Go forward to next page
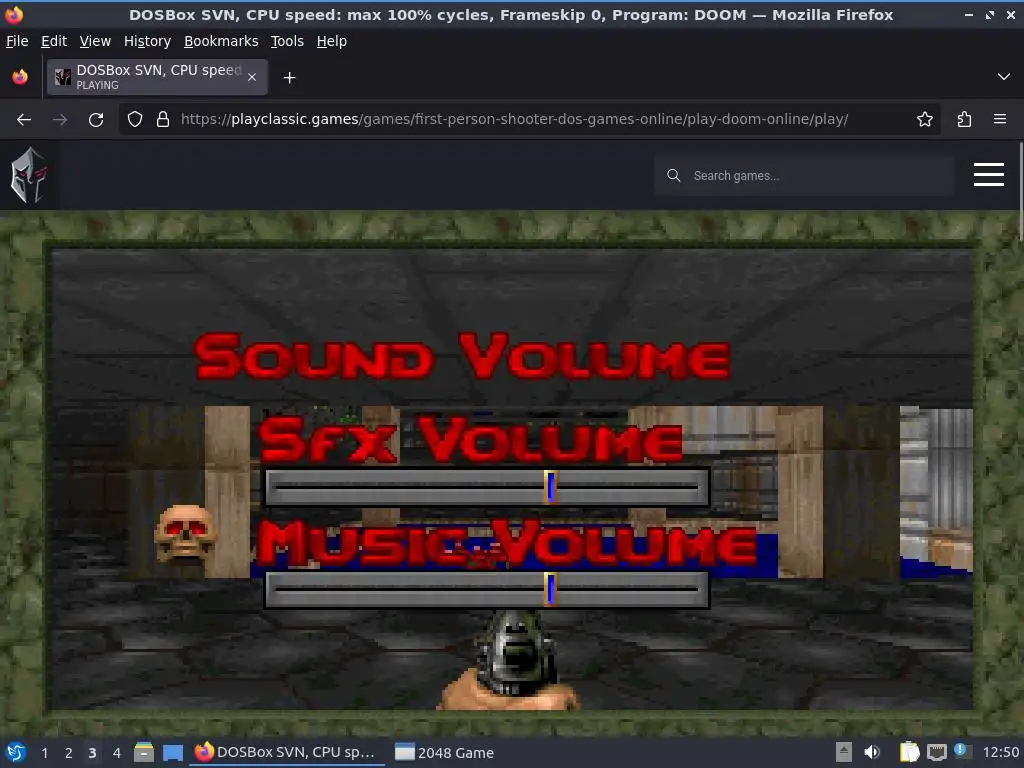 click(x=60, y=120)
